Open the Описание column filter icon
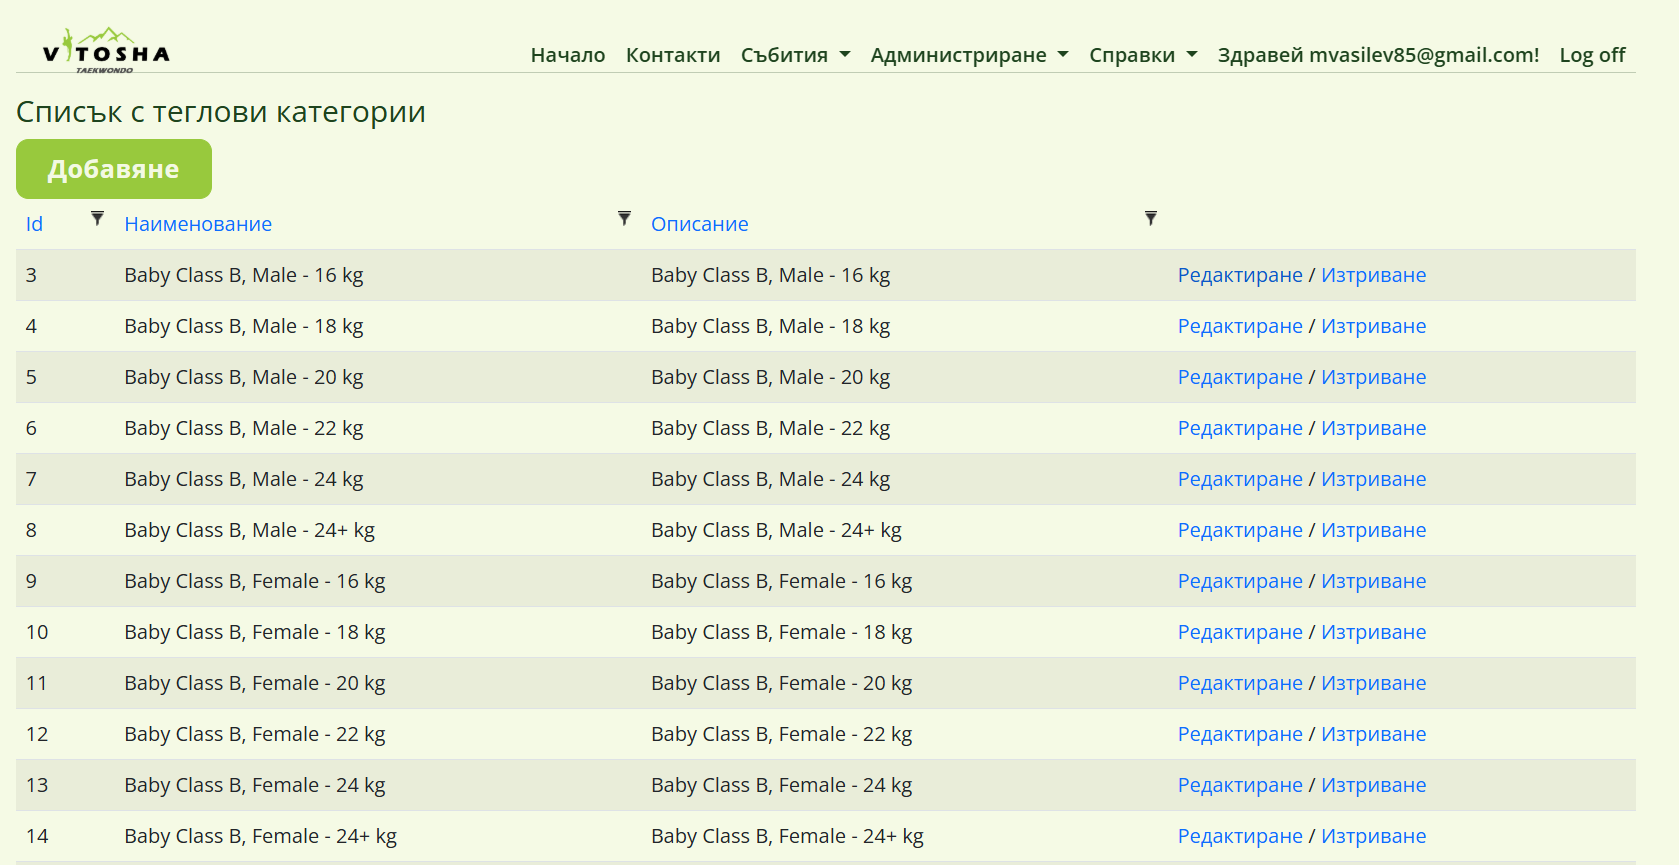This screenshot has height=865, width=1679. click(x=1151, y=218)
